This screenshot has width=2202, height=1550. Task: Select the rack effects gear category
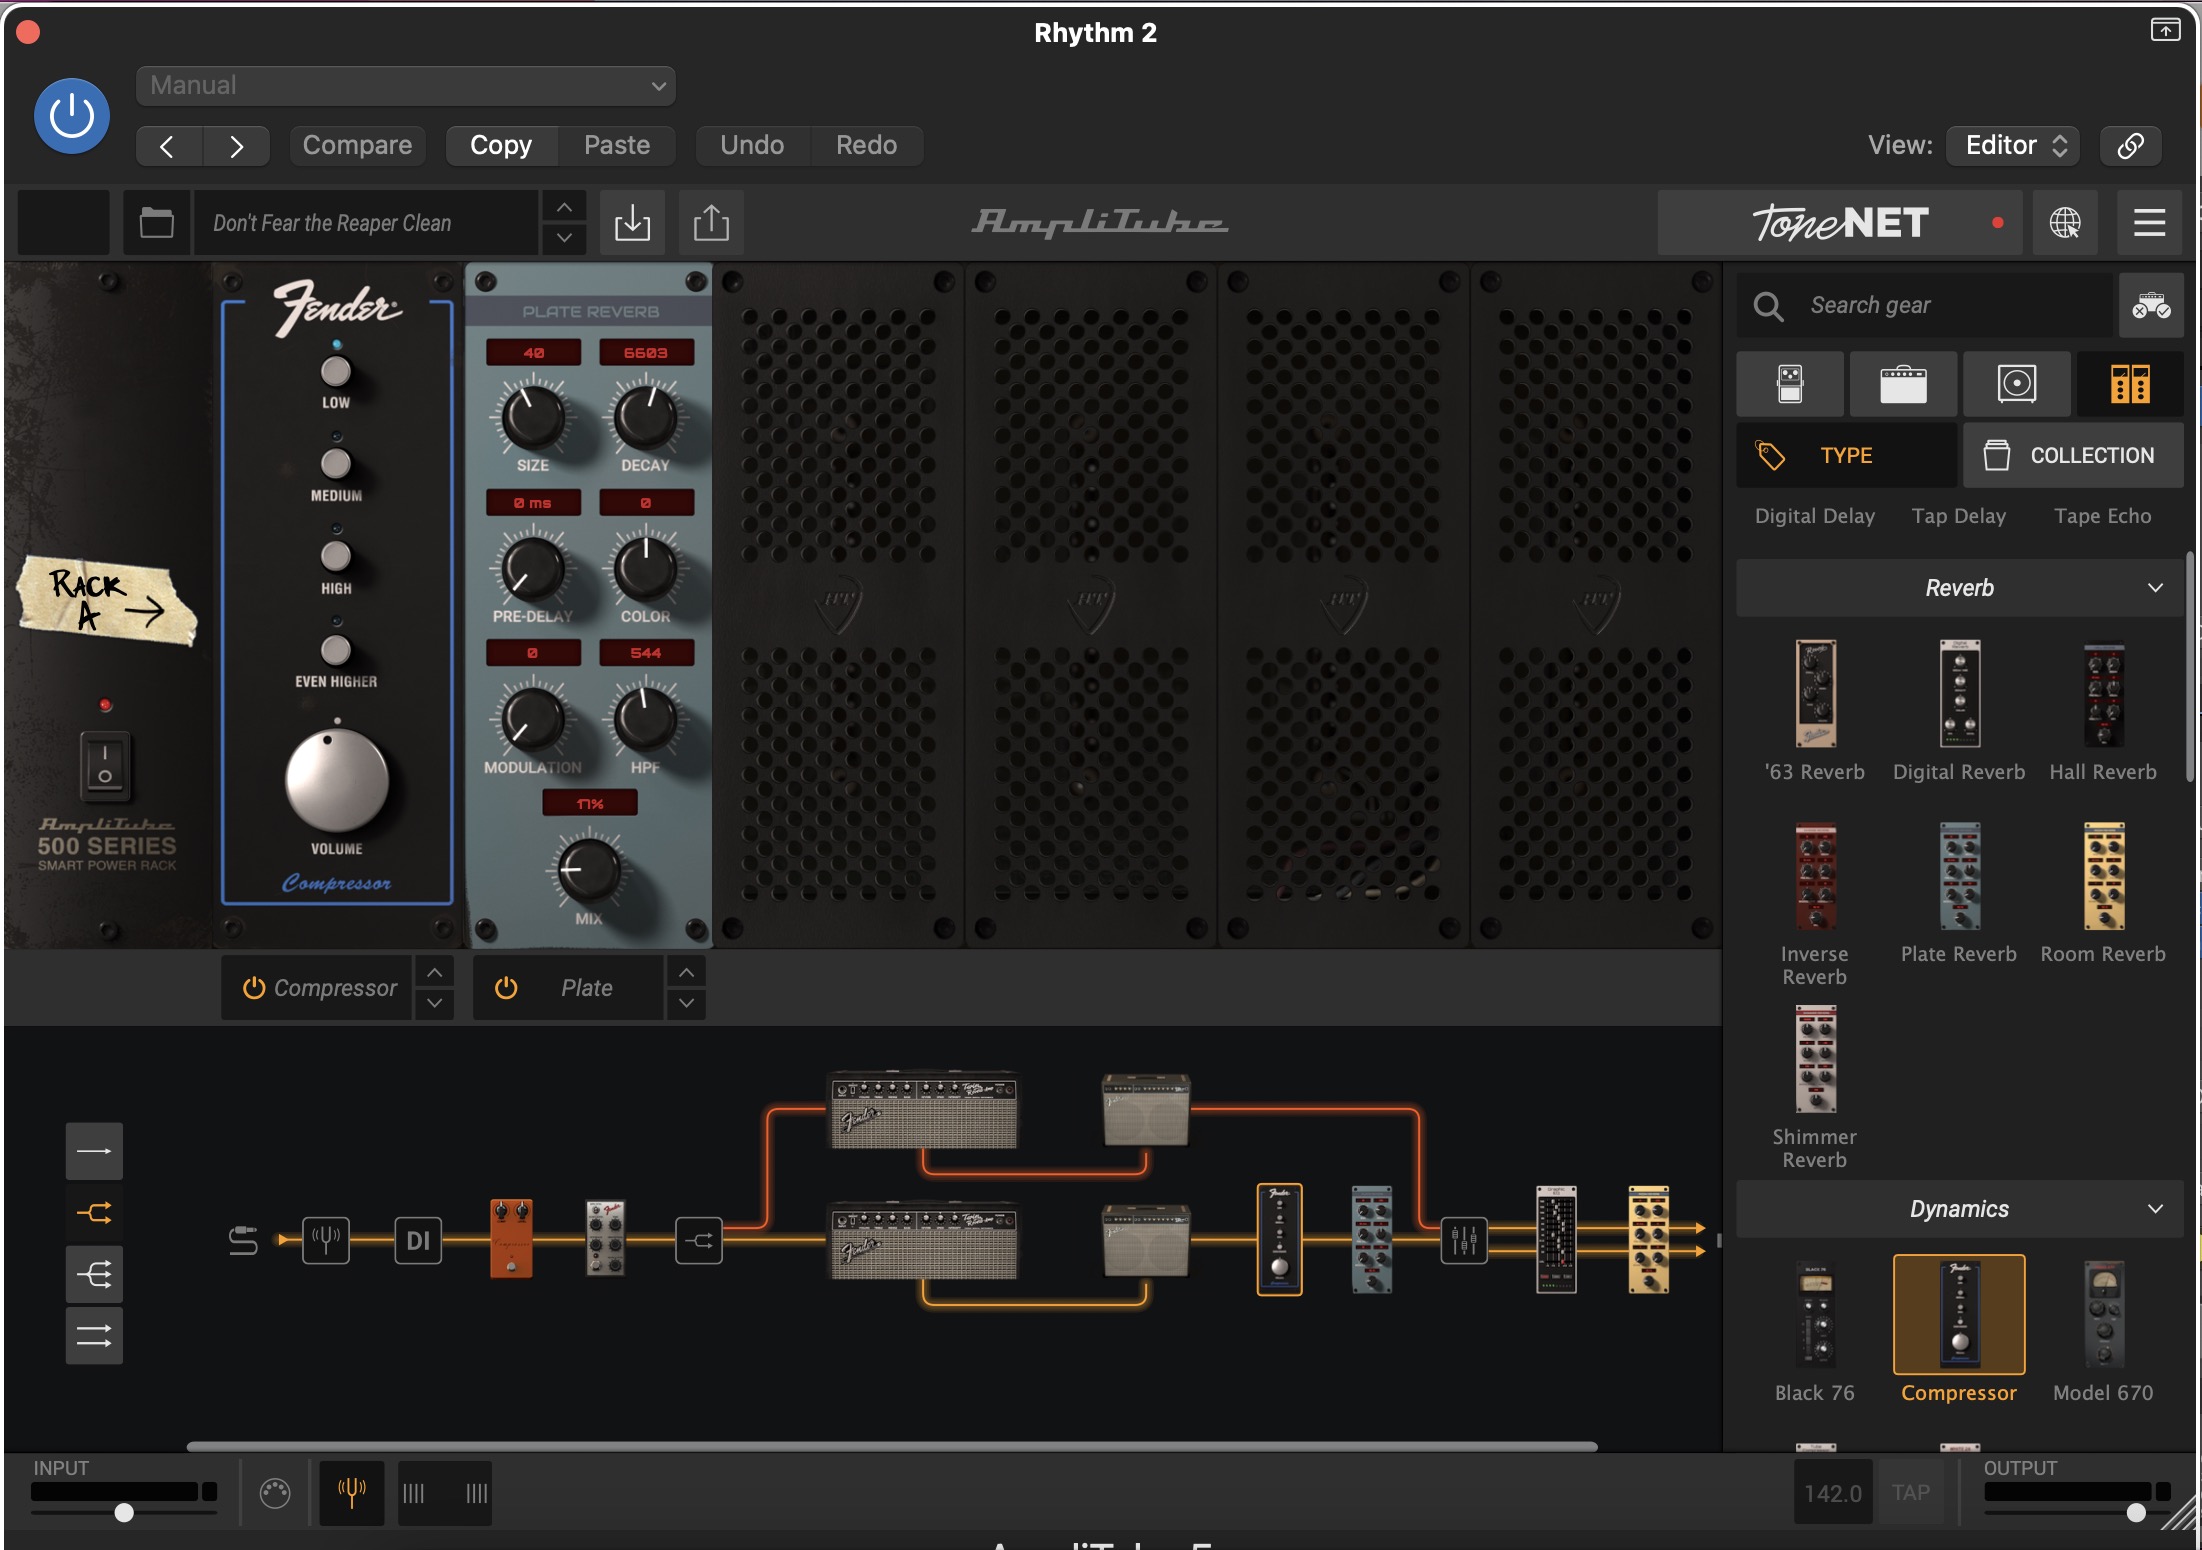click(x=2130, y=384)
